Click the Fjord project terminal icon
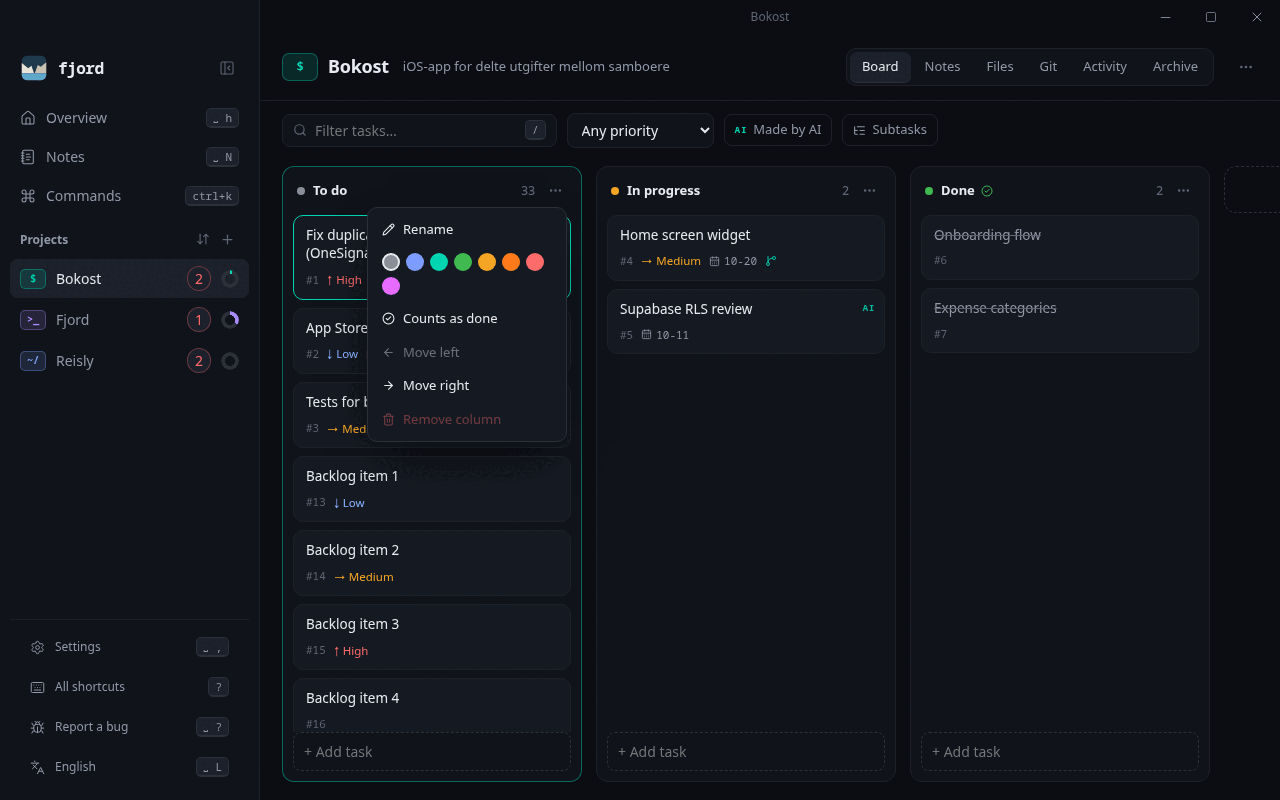 (x=33, y=320)
